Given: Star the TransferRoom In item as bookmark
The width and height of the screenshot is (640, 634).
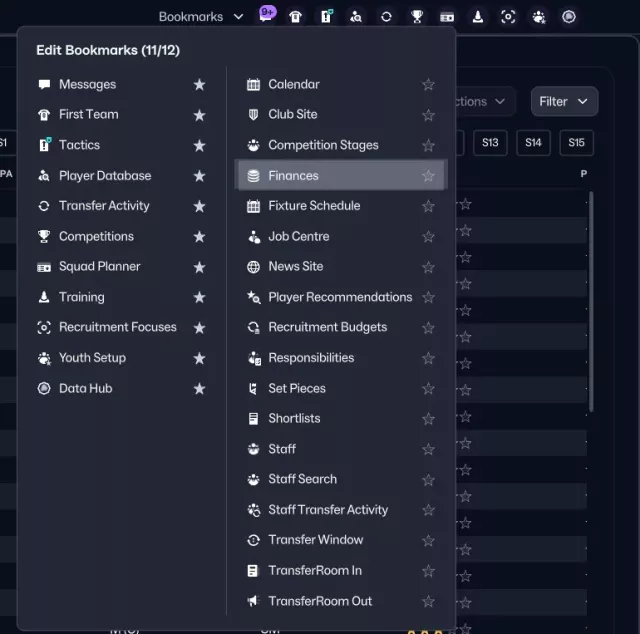Looking at the screenshot, I should [x=428, y=571].
